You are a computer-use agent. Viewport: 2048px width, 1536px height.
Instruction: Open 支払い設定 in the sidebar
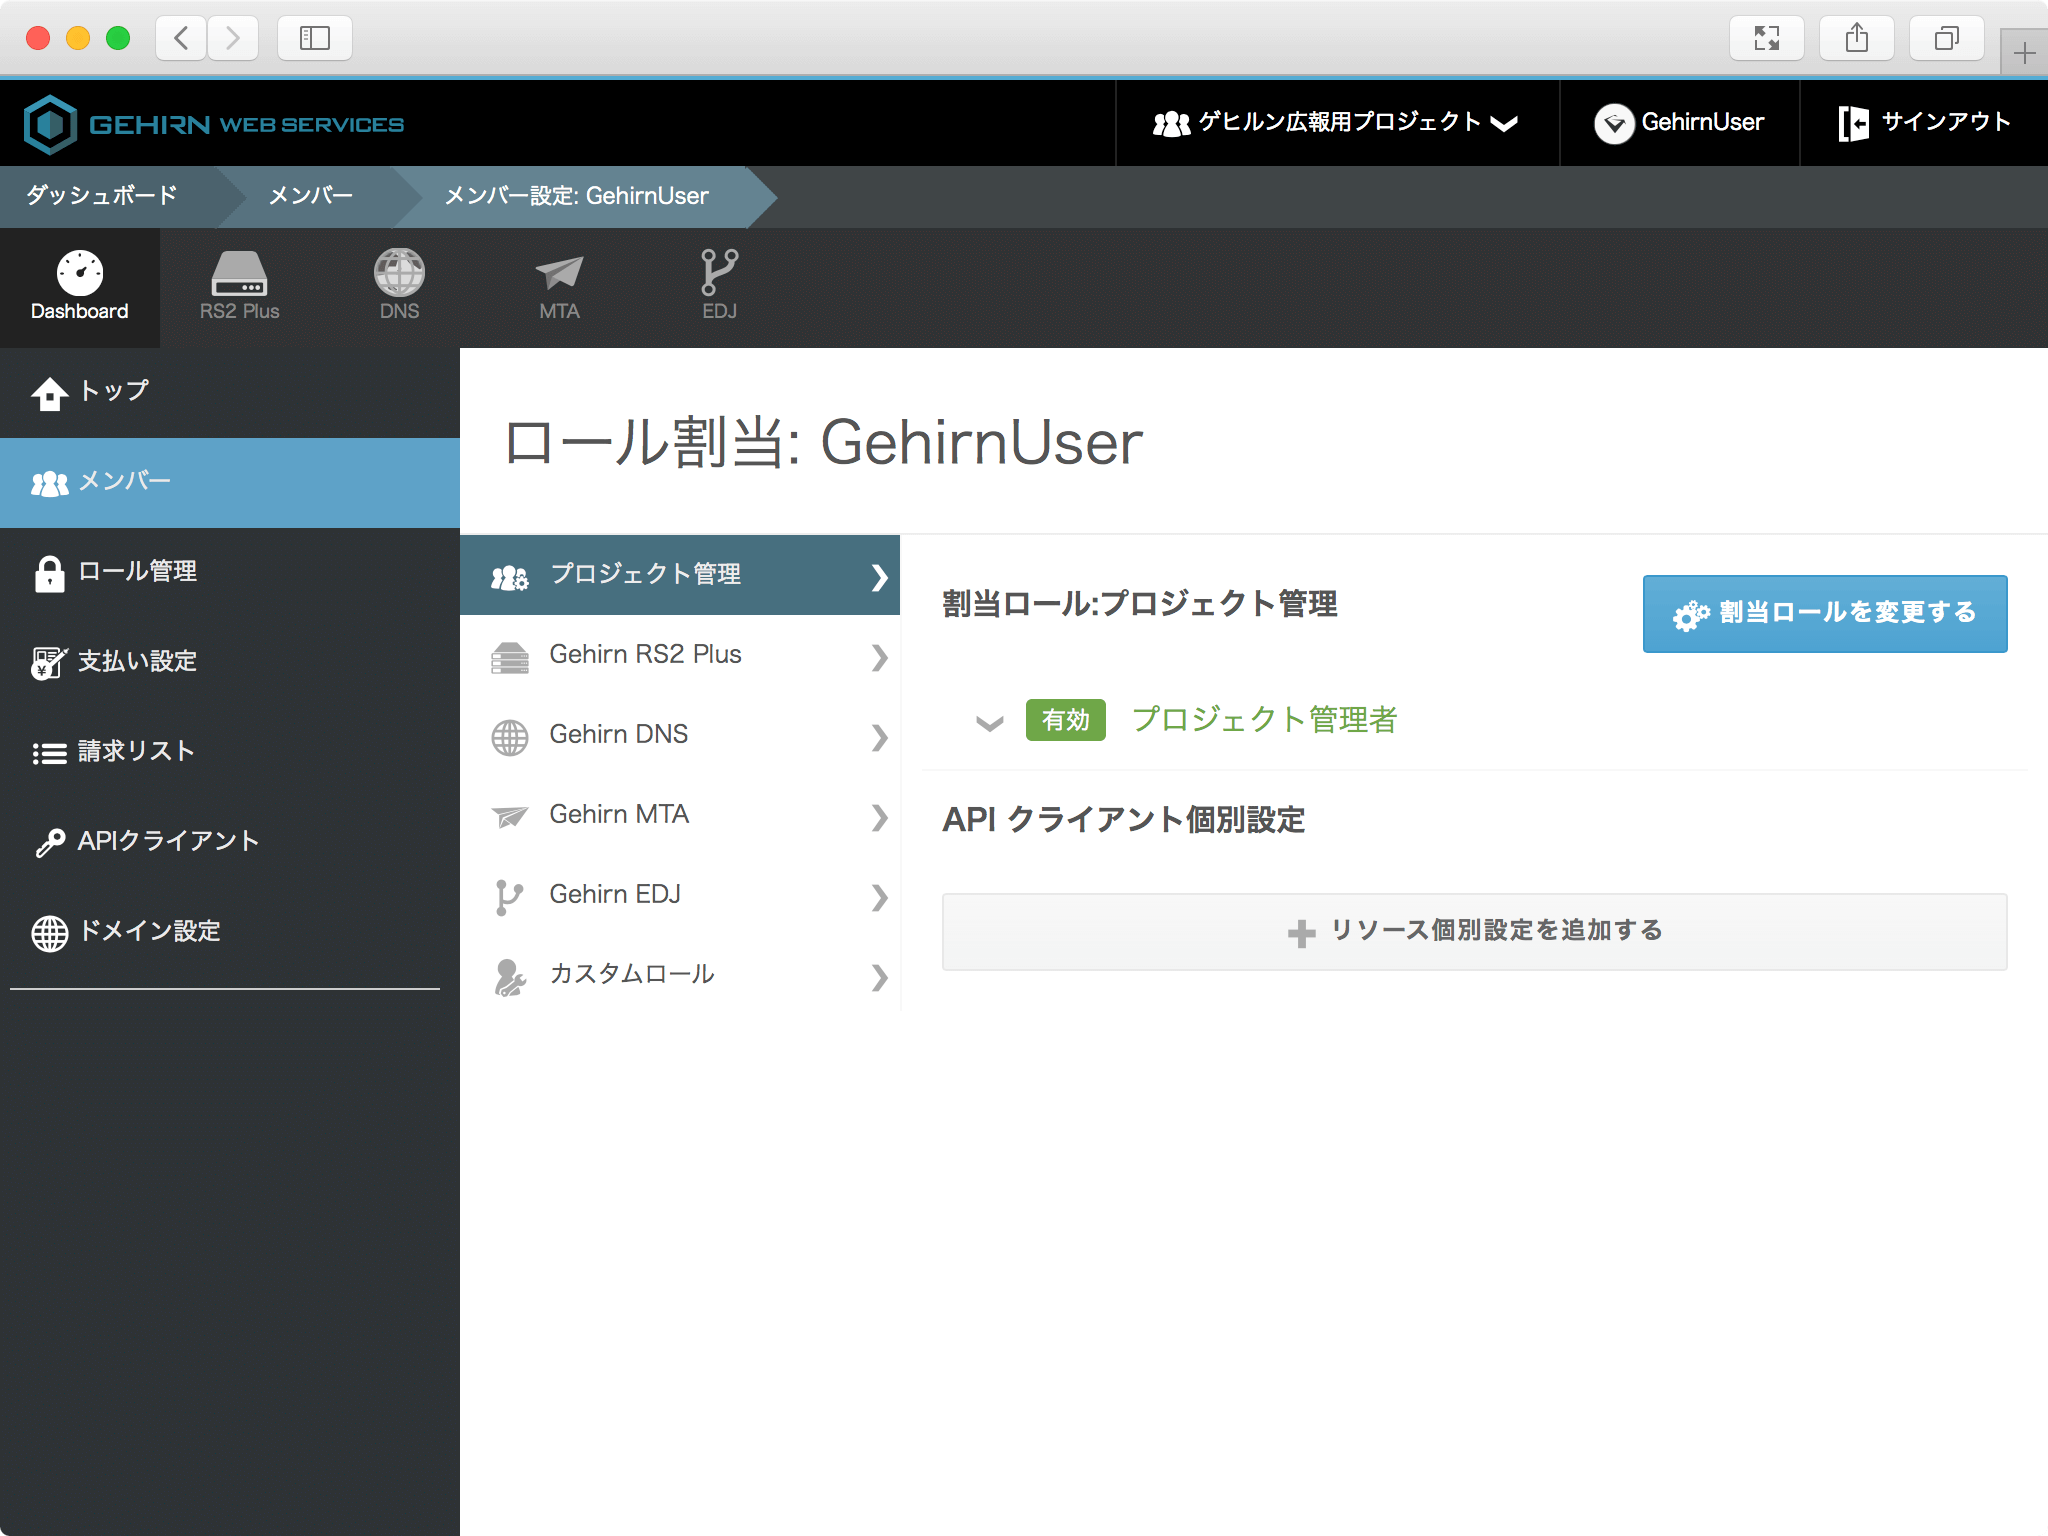137,662
